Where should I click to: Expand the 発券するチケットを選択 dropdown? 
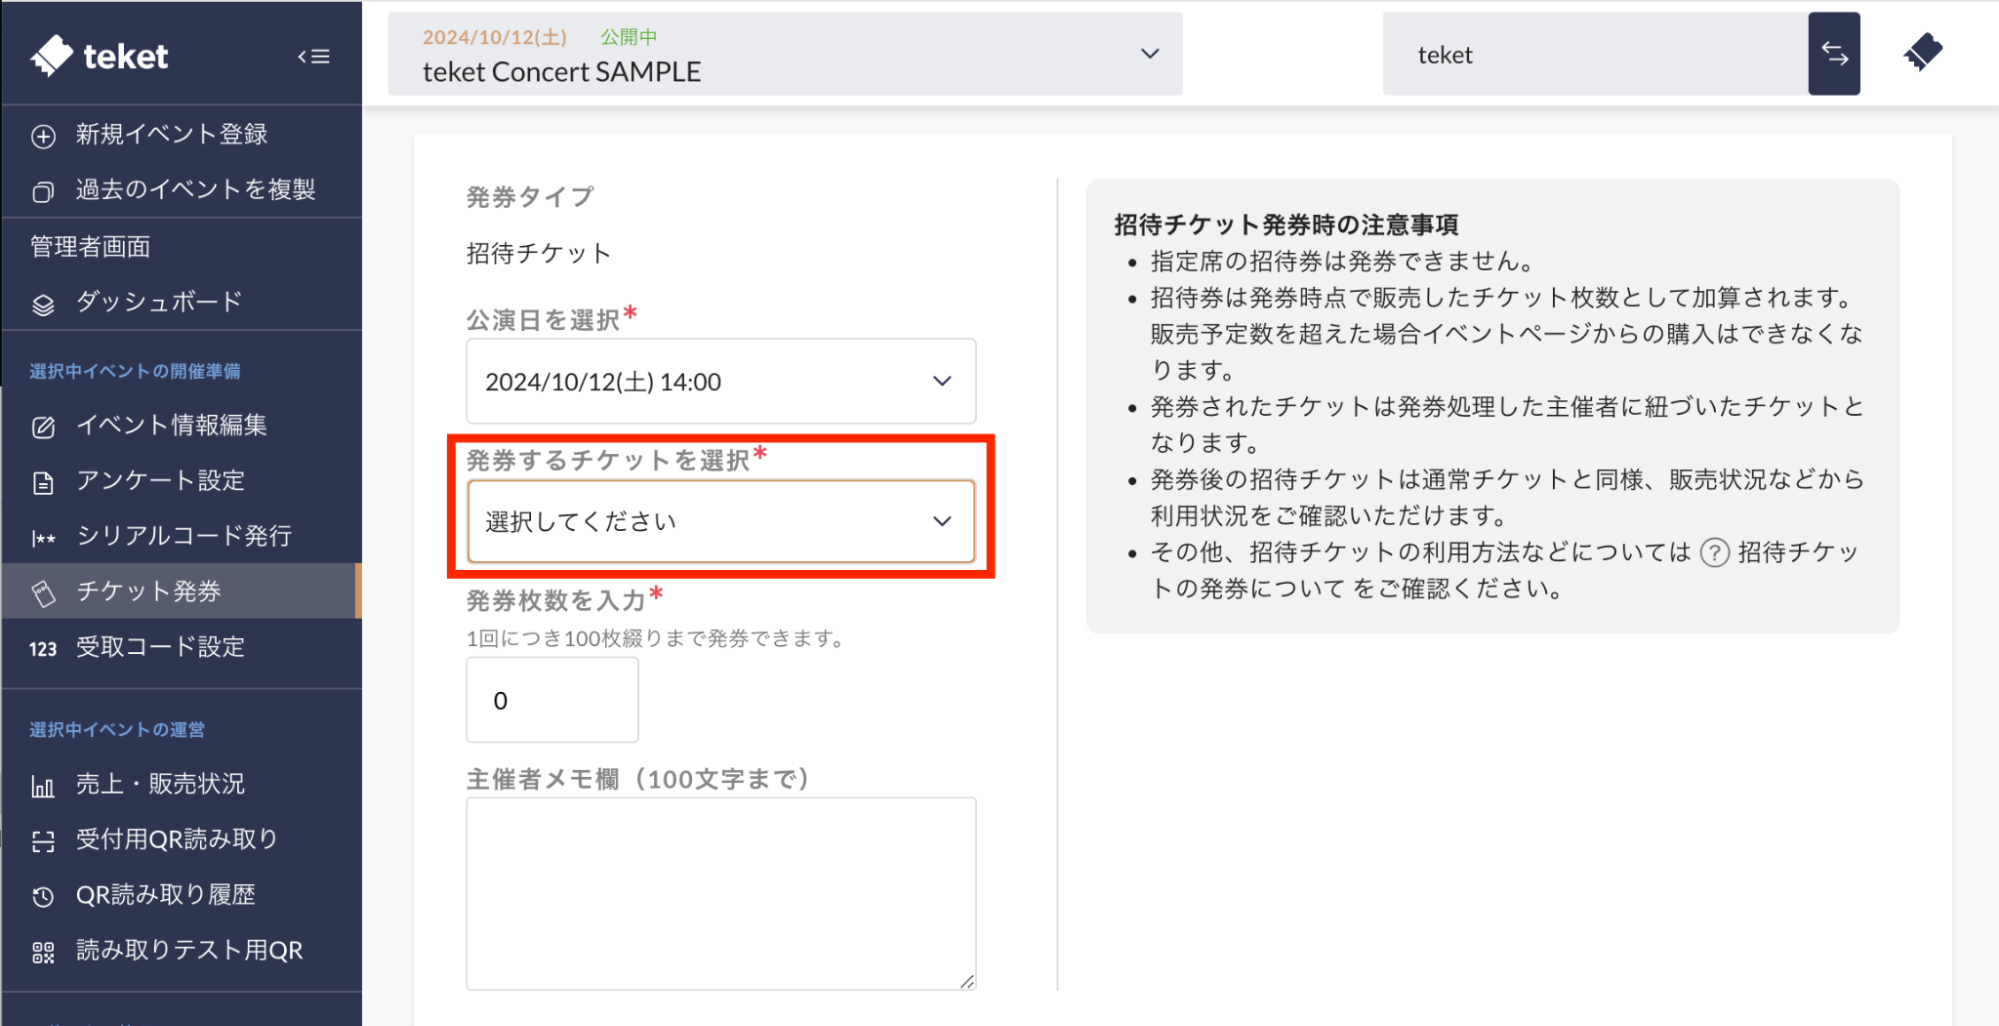(x=720, y=521)
